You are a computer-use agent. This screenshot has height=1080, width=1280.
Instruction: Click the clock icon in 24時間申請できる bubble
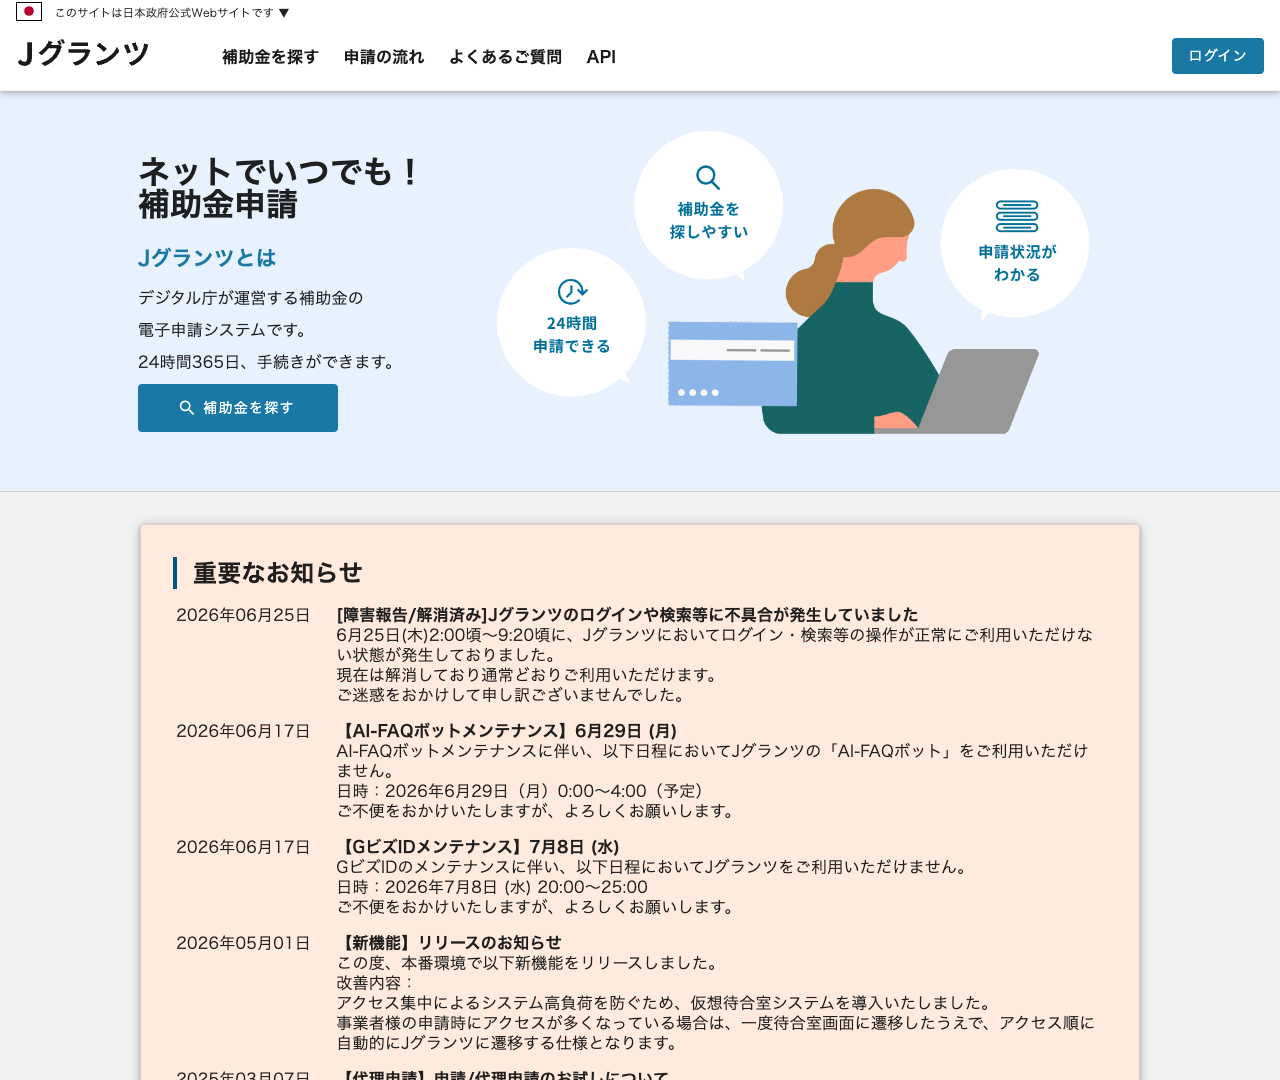(x=572, y=292)
